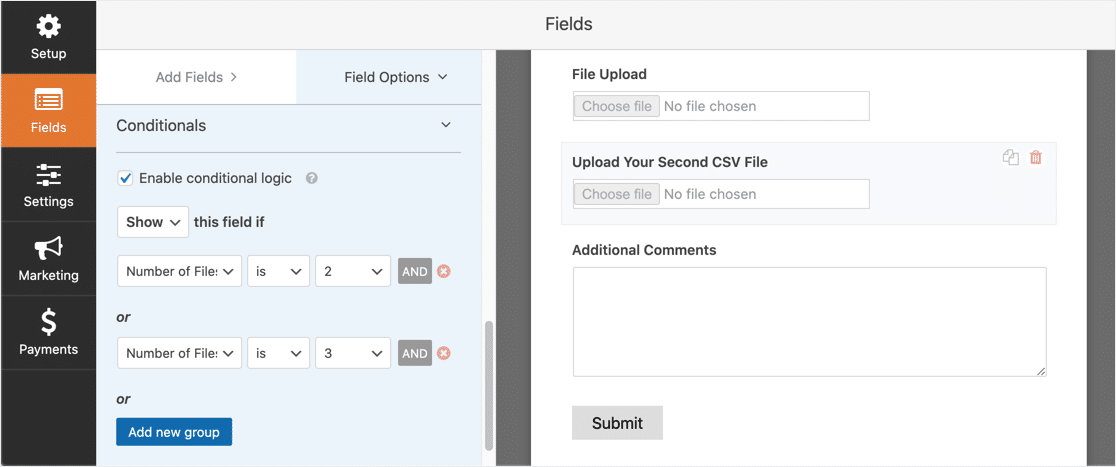Remove the first conditional rule
Viewport: 1116px width, 467px height.
click(x=443, y=271)
